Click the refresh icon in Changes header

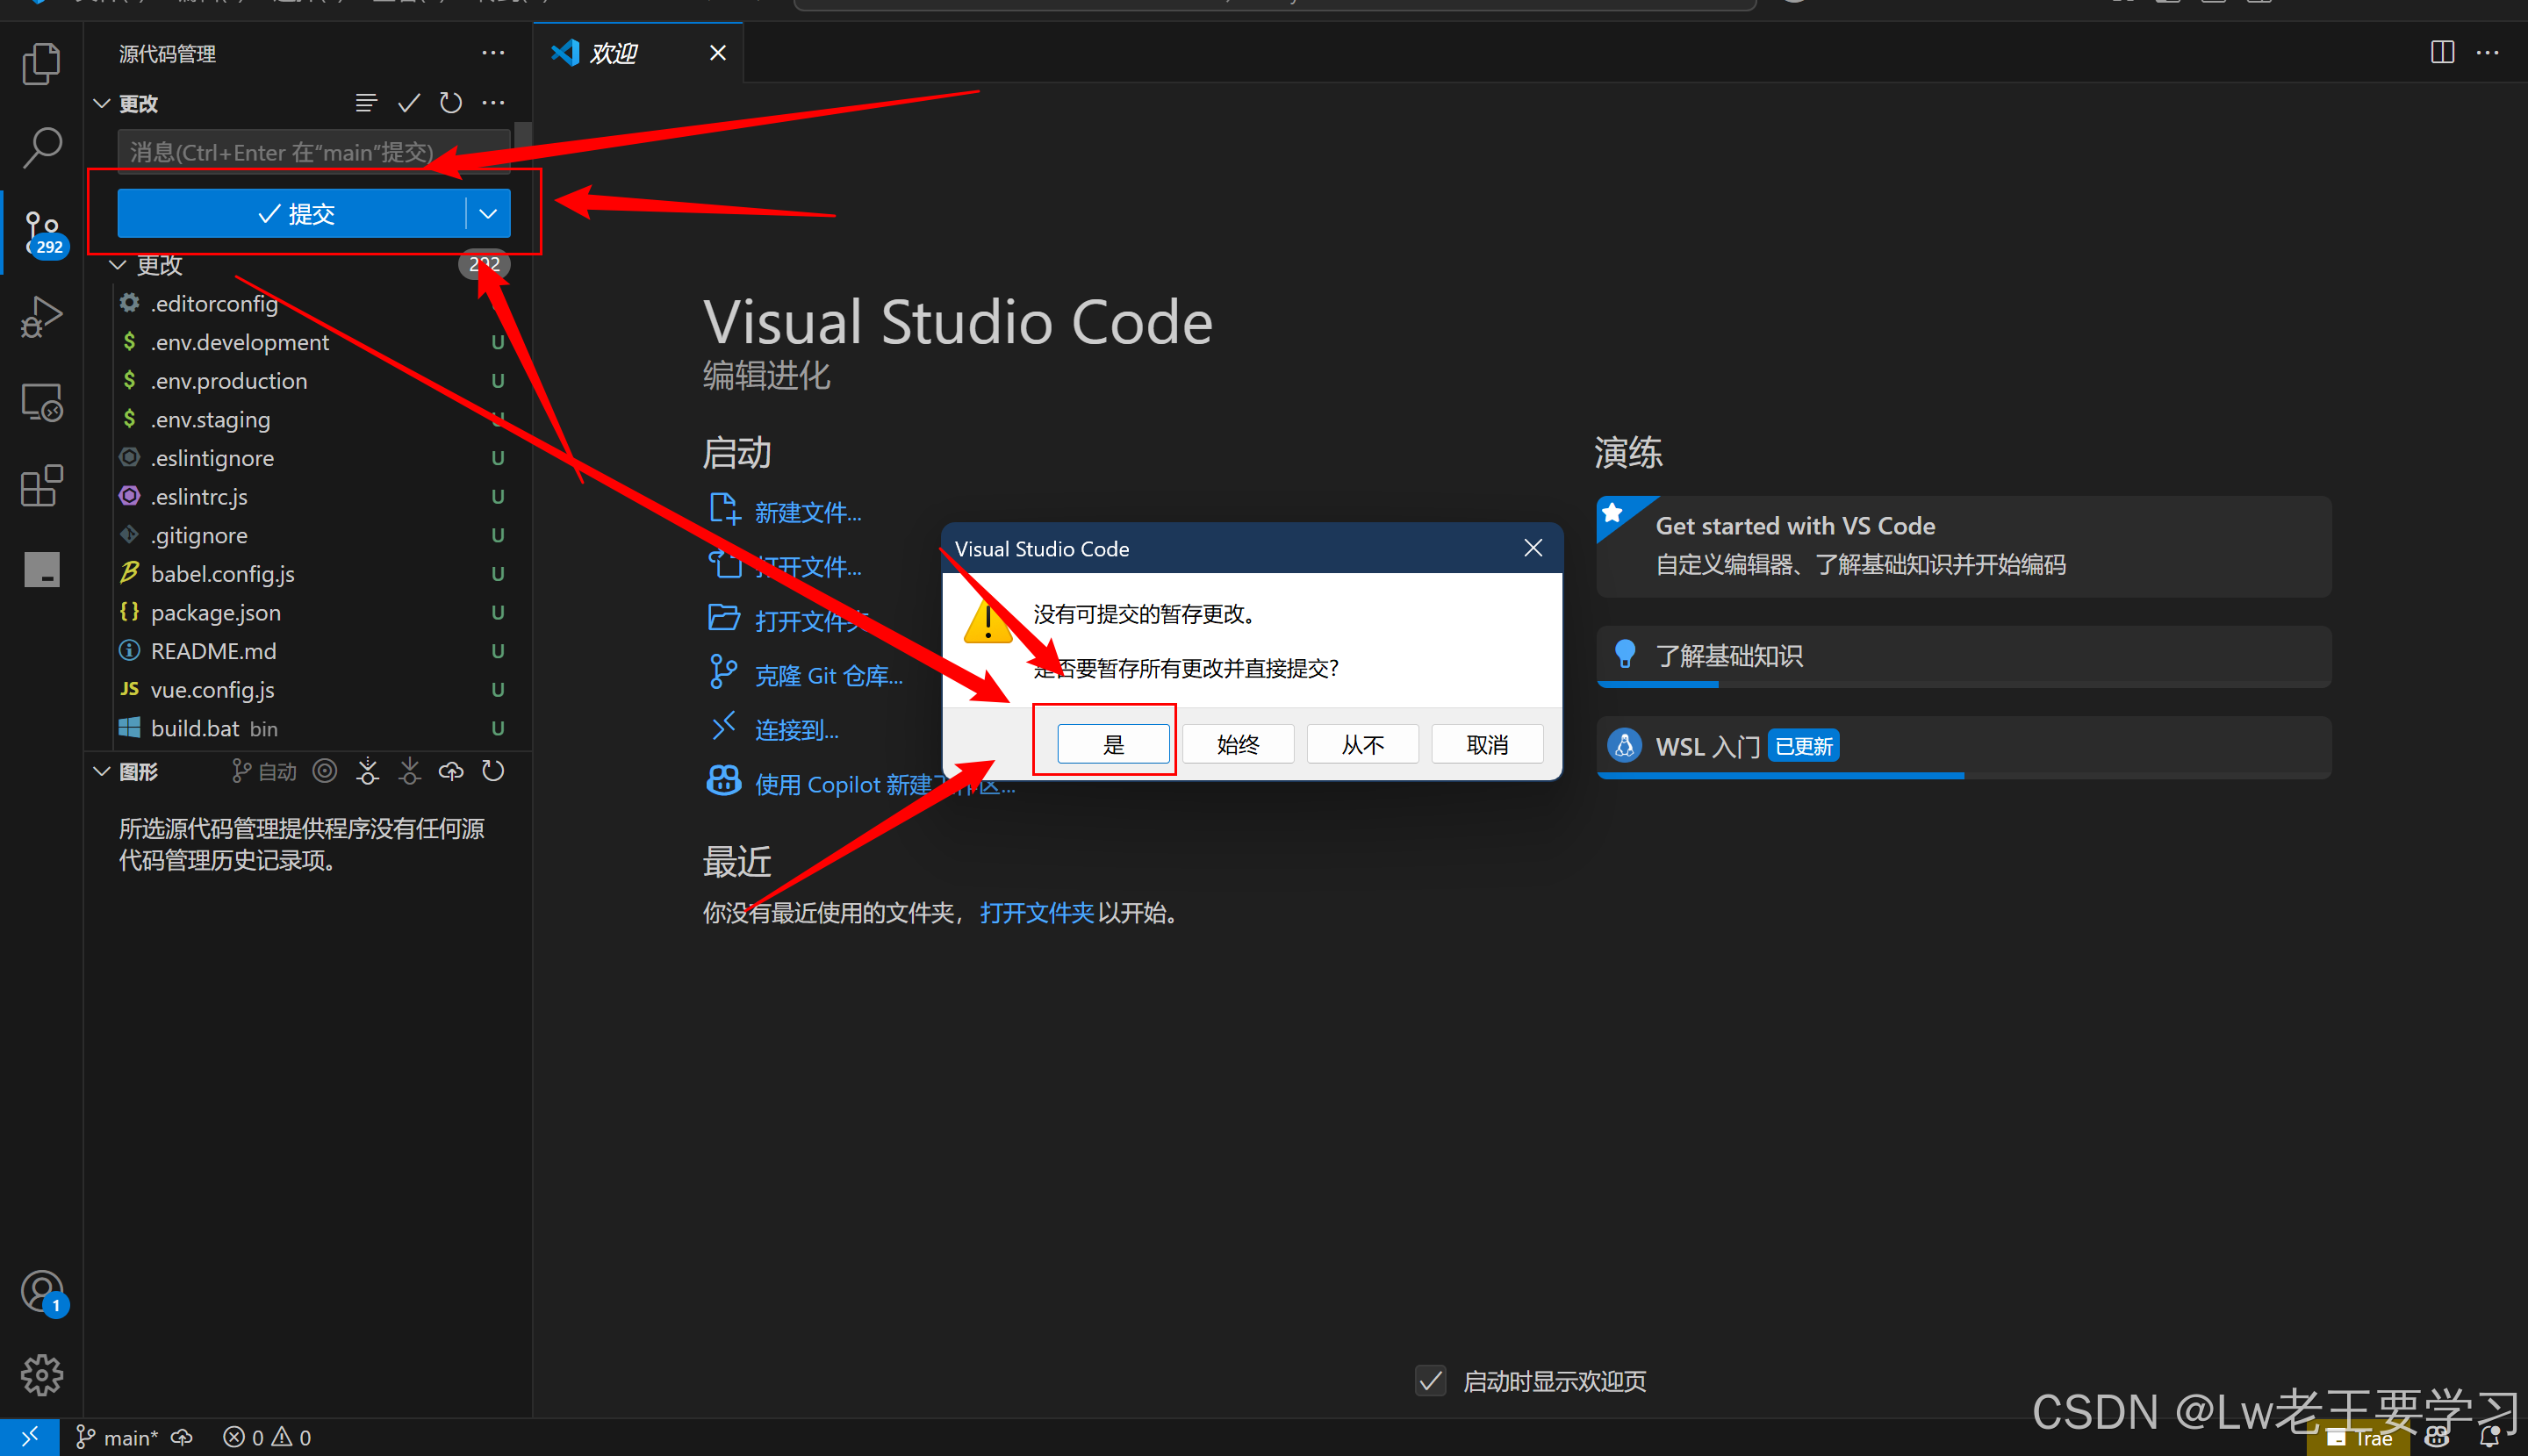pos(451,103)
